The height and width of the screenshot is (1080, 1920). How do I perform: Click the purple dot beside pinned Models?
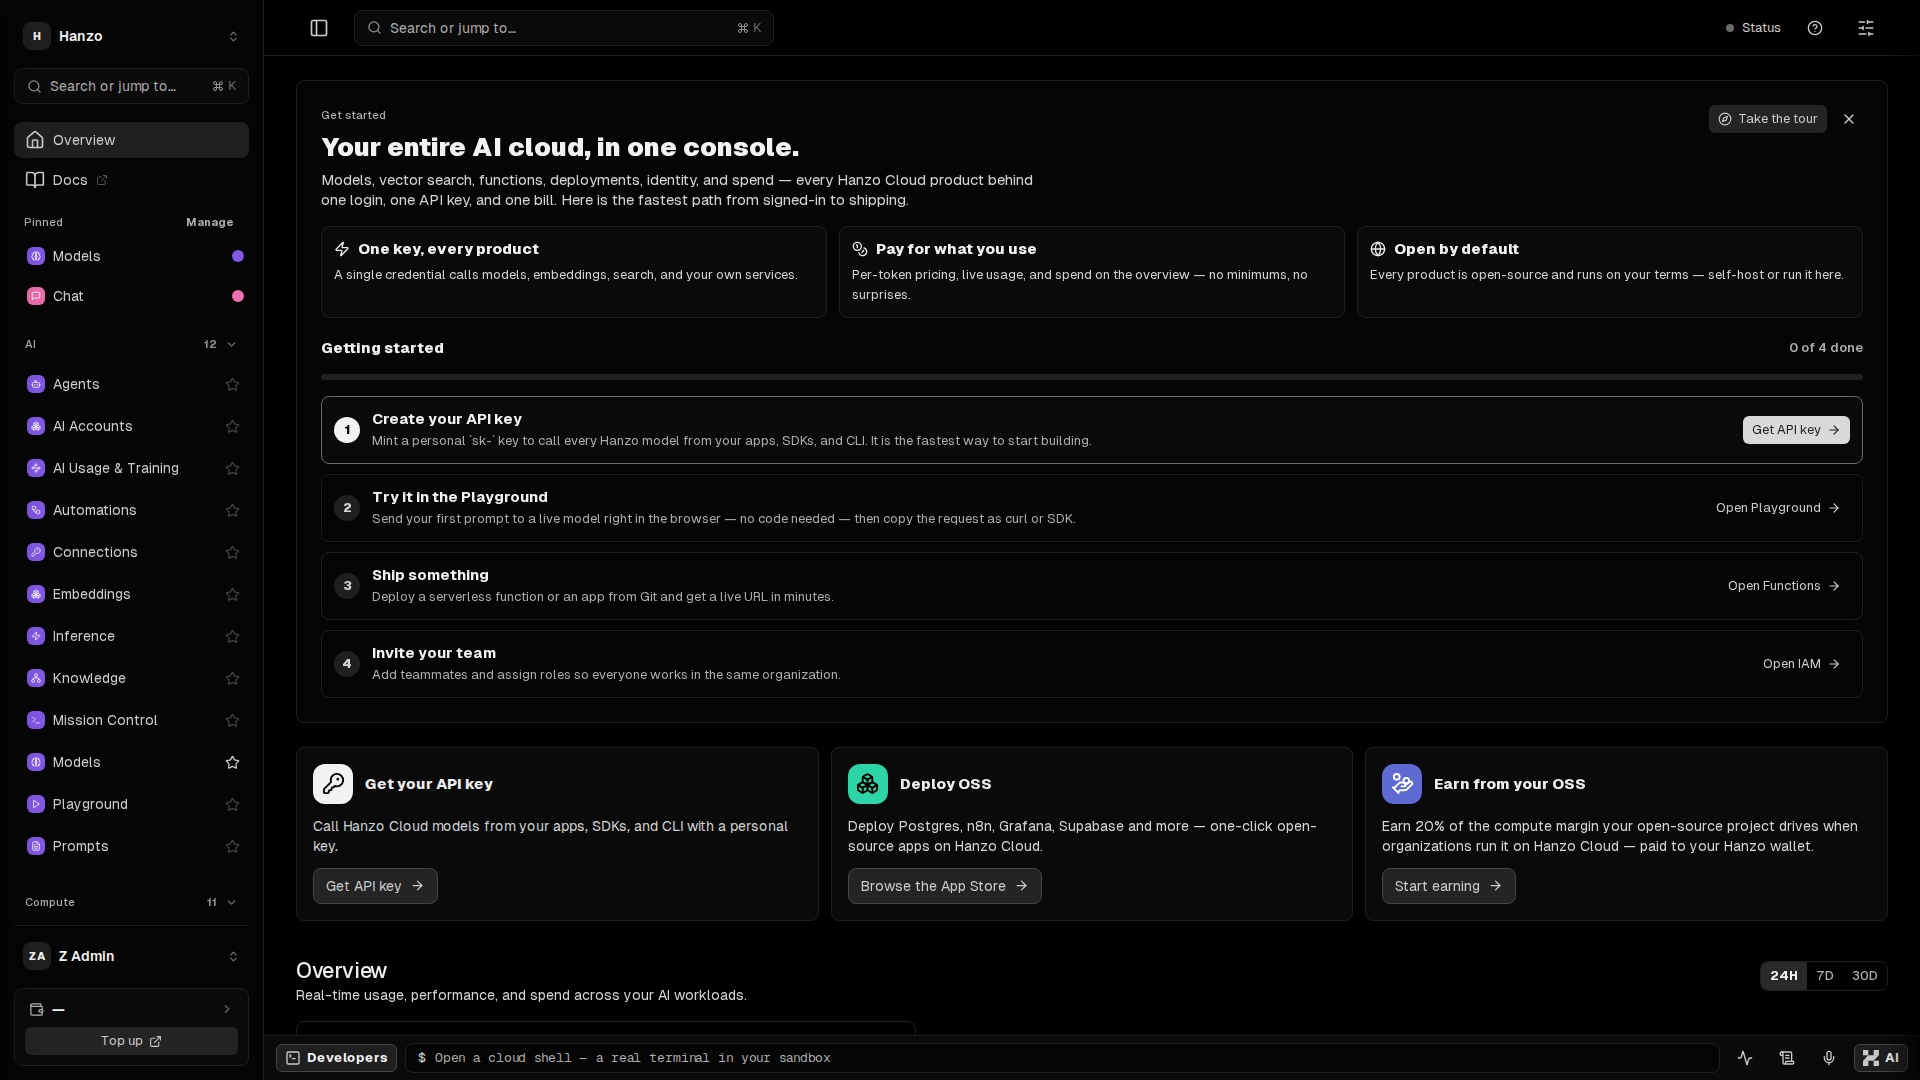(x=238, y=256)
